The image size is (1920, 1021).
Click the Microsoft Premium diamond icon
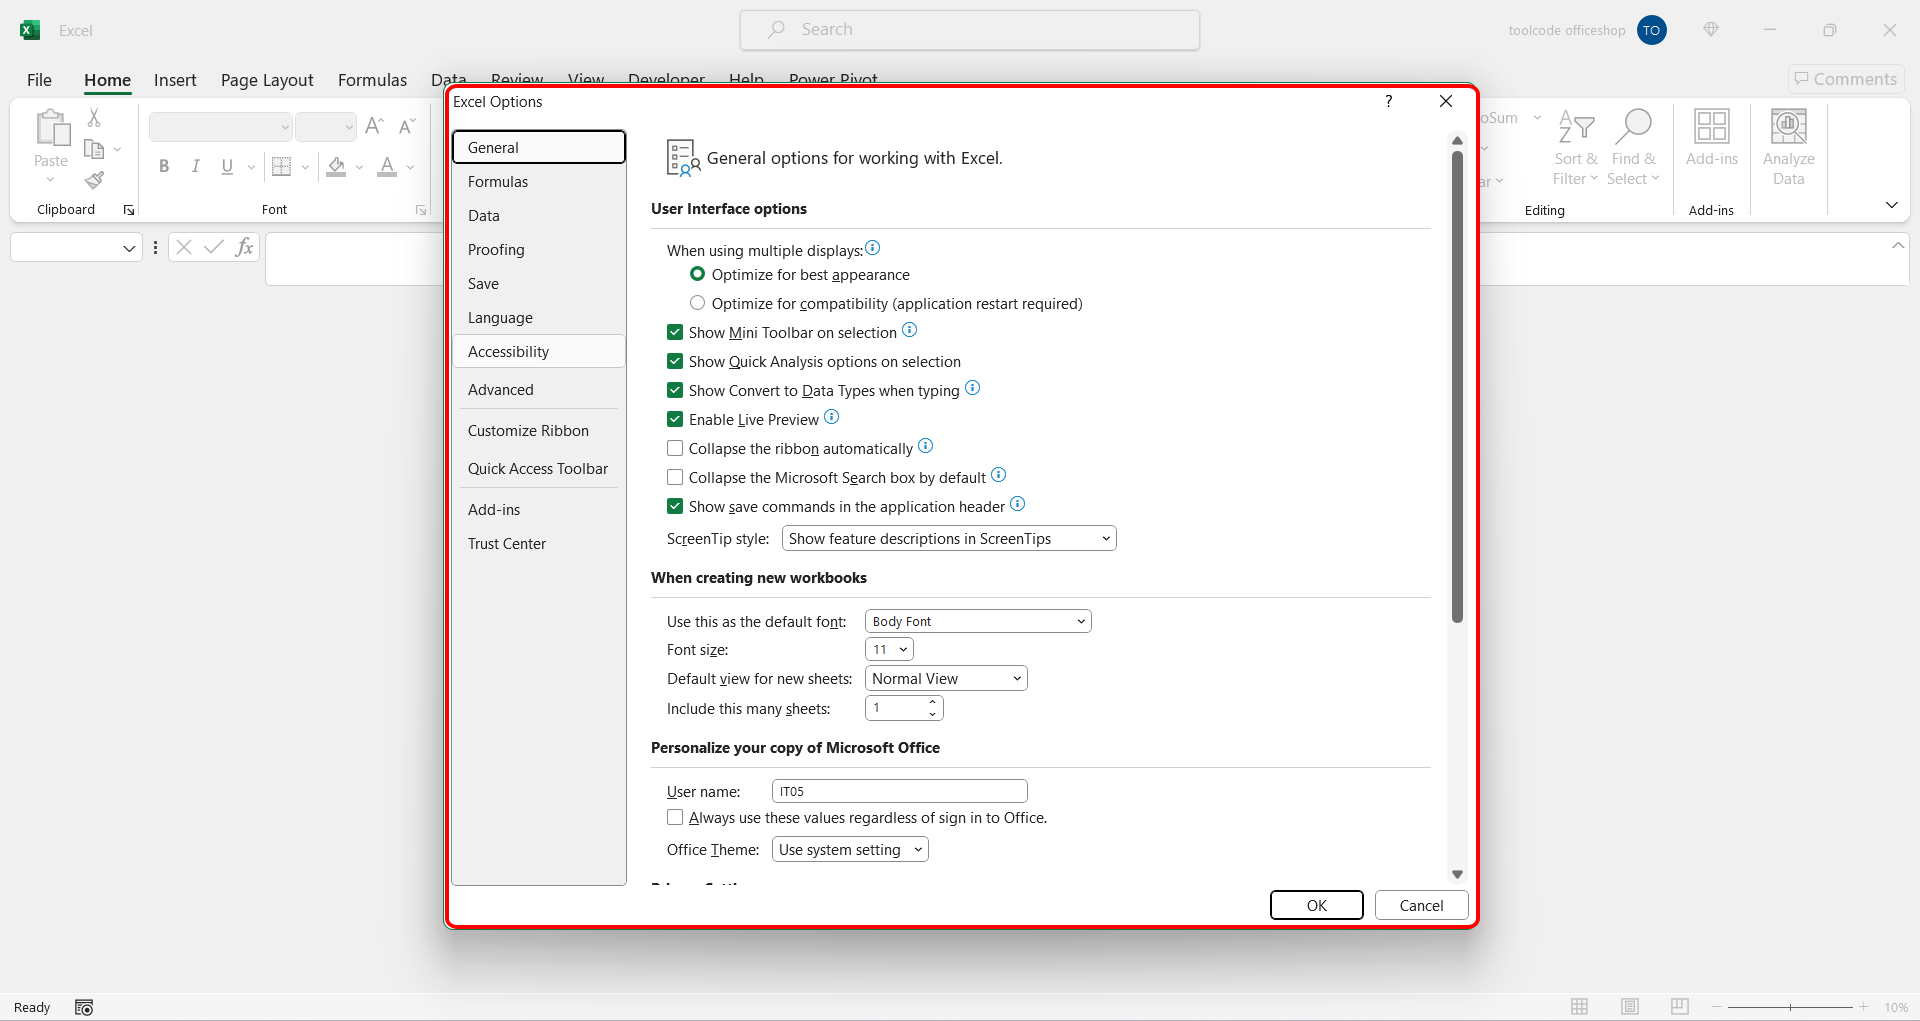(1711, 30)
